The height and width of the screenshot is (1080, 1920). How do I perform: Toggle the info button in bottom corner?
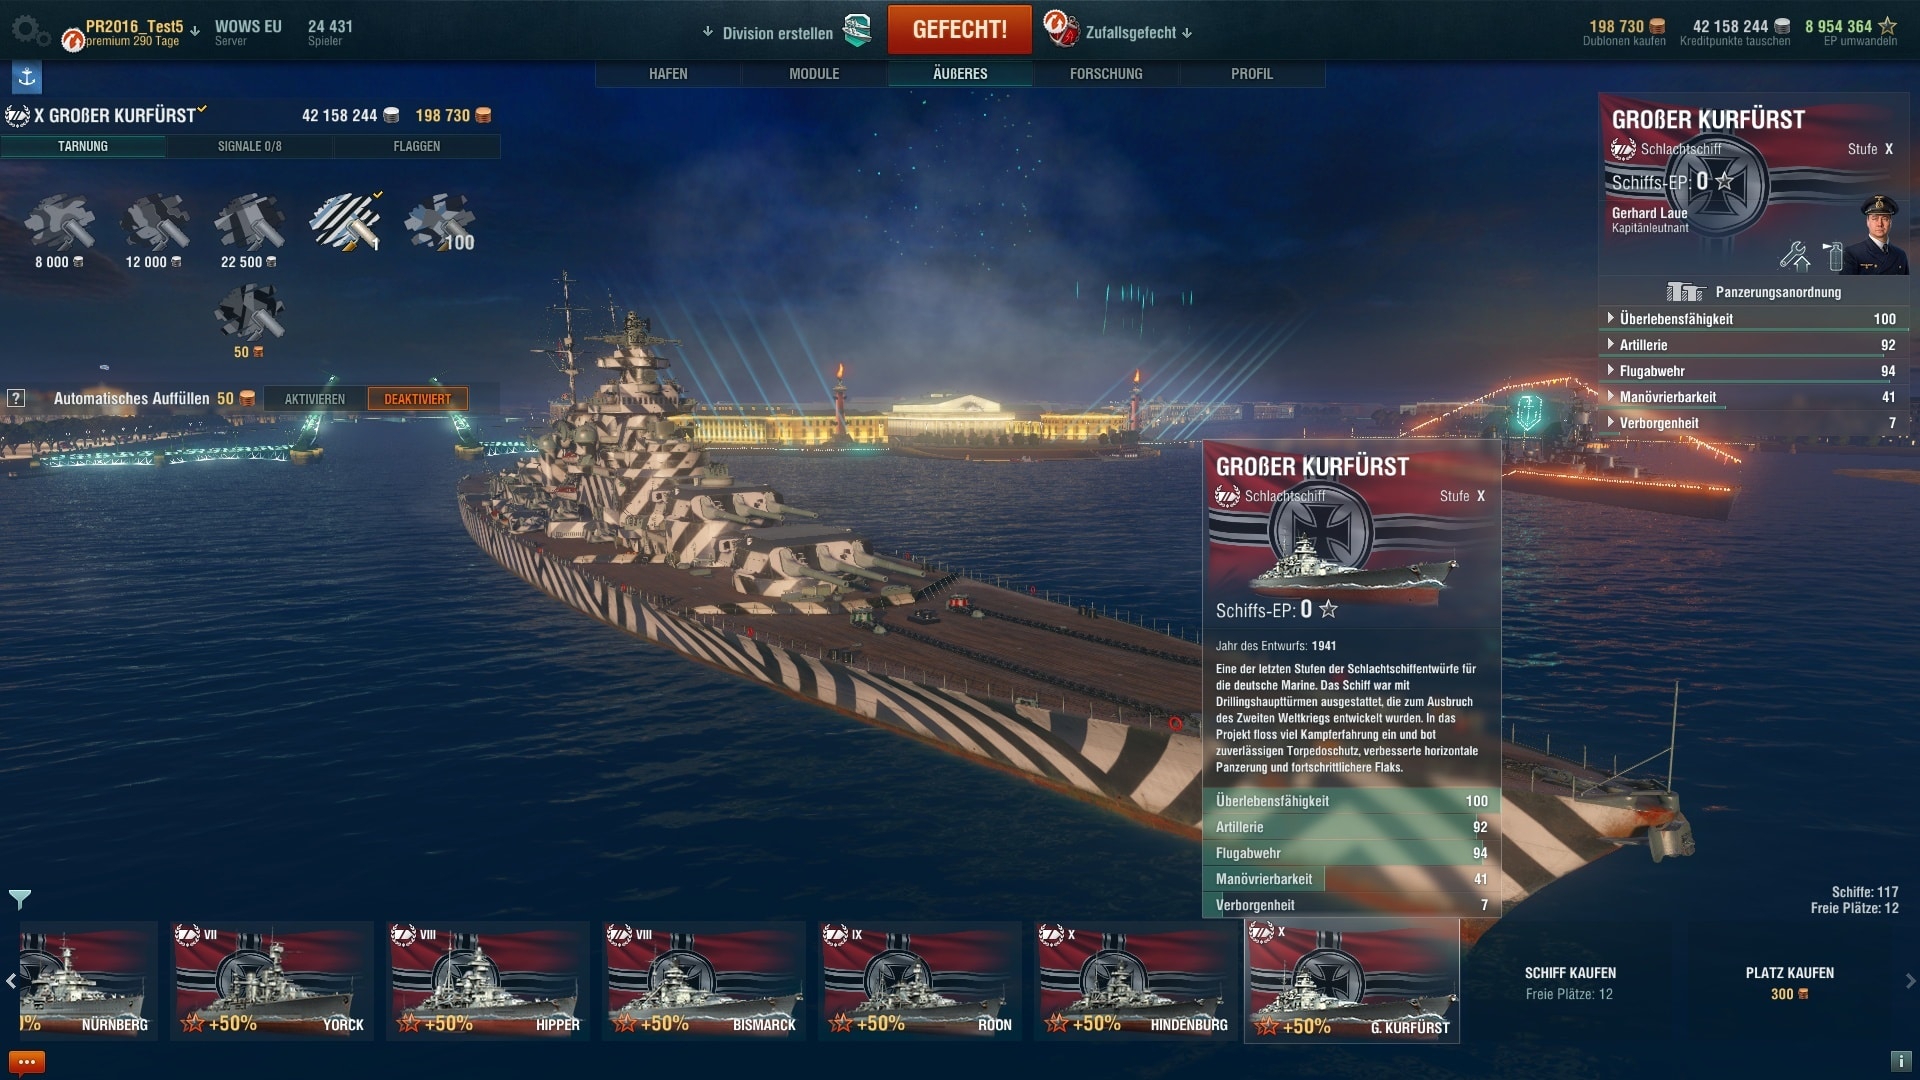coord(1901,1061)
